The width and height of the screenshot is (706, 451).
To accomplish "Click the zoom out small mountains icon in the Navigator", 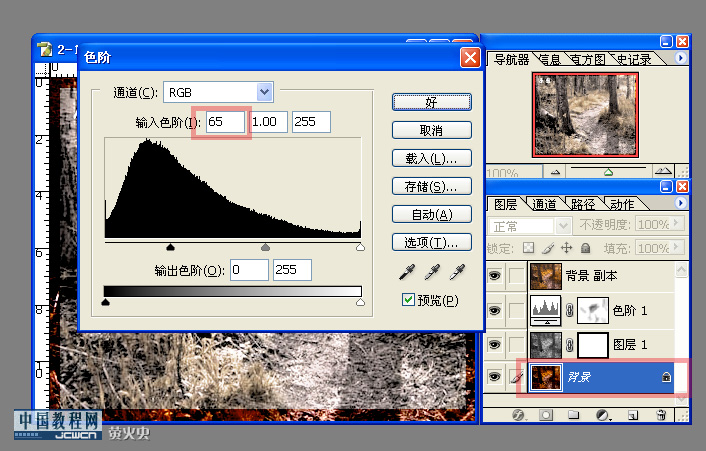I will [555, 172].
